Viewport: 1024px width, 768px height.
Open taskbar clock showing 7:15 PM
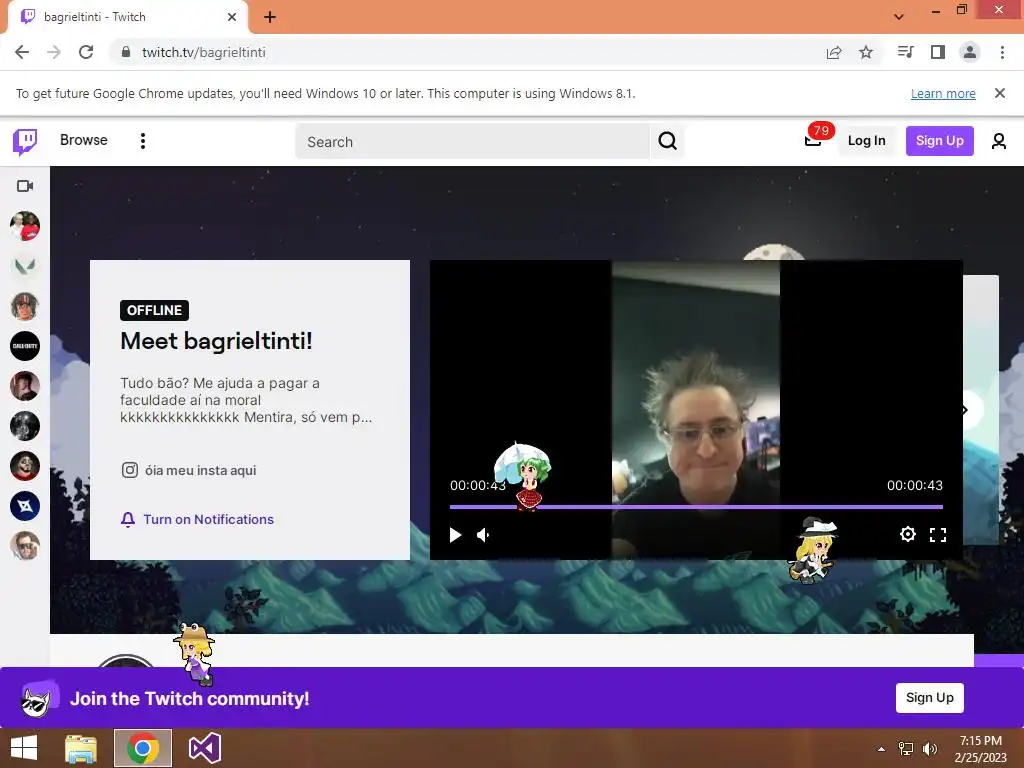tap(980, 748)
